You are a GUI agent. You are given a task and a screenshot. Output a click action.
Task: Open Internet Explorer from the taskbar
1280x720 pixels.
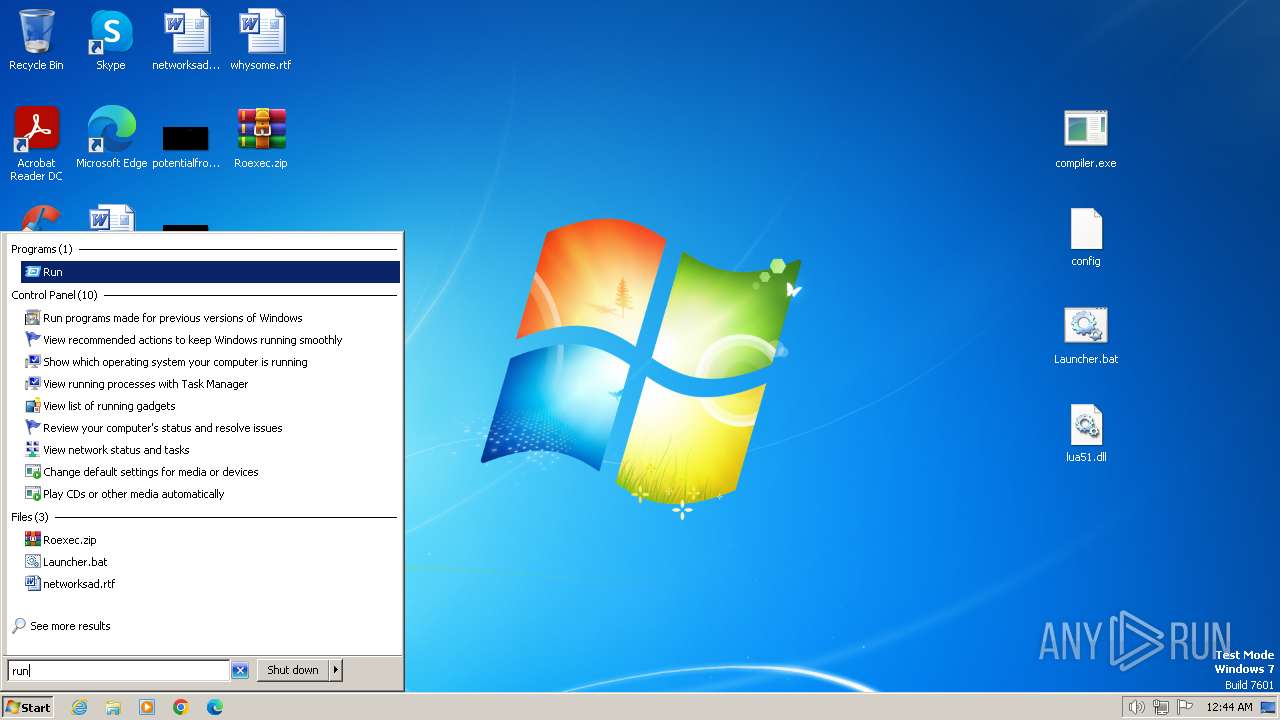[79, 707]
